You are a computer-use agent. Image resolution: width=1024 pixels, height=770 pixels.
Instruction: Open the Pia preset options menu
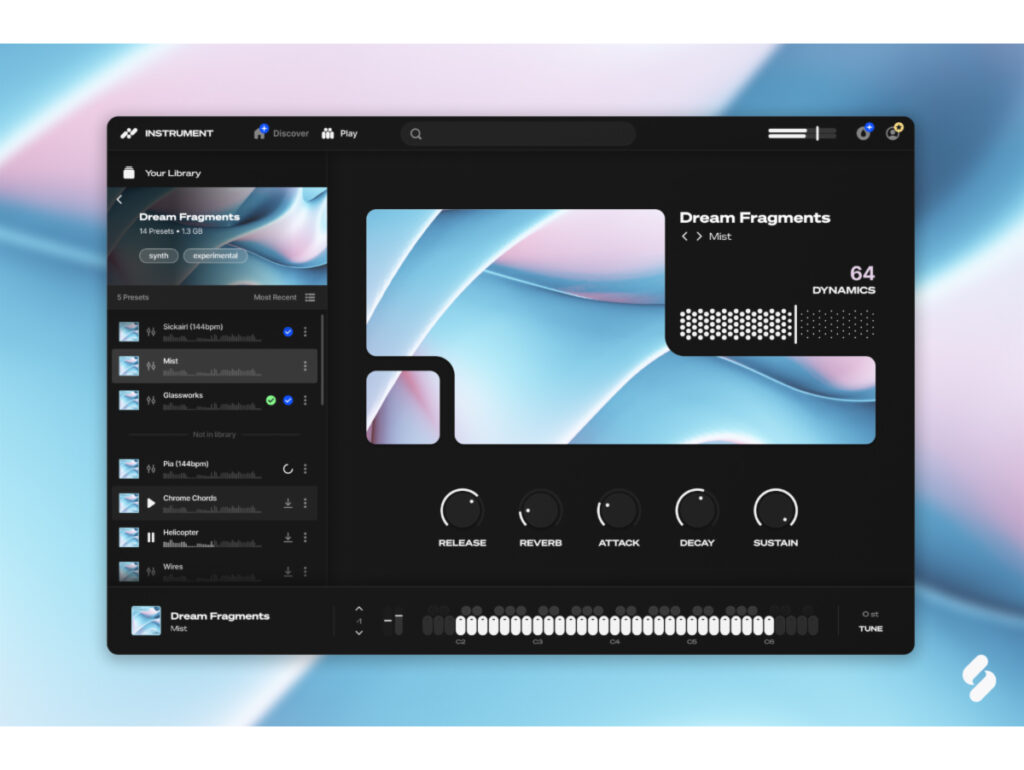pos(305,469)
